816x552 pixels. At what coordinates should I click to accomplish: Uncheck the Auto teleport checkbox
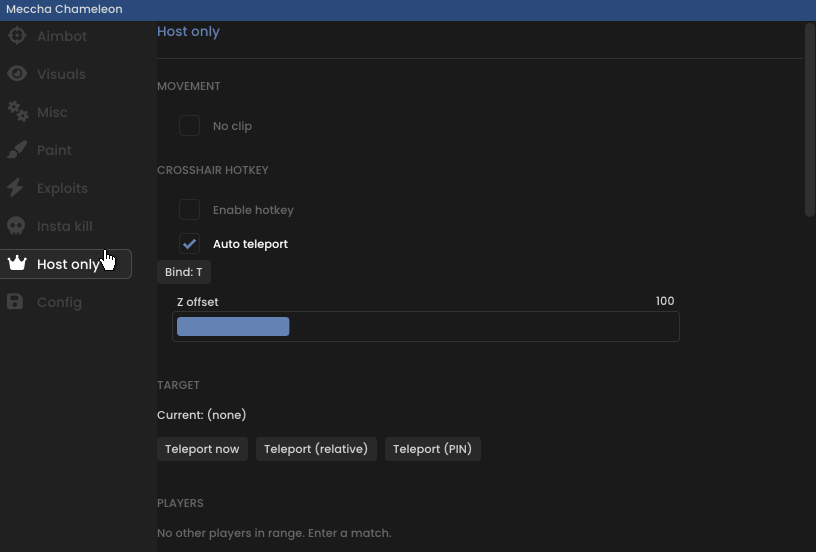189,243
